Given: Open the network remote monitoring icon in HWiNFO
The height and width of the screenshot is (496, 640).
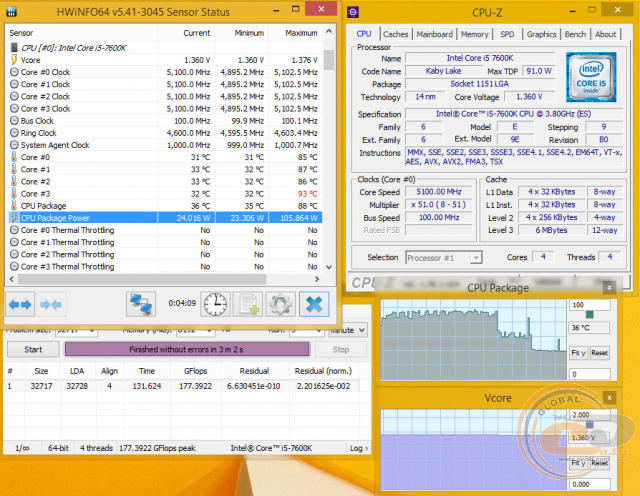Looking at the screenshot, I should pos(141,304).
